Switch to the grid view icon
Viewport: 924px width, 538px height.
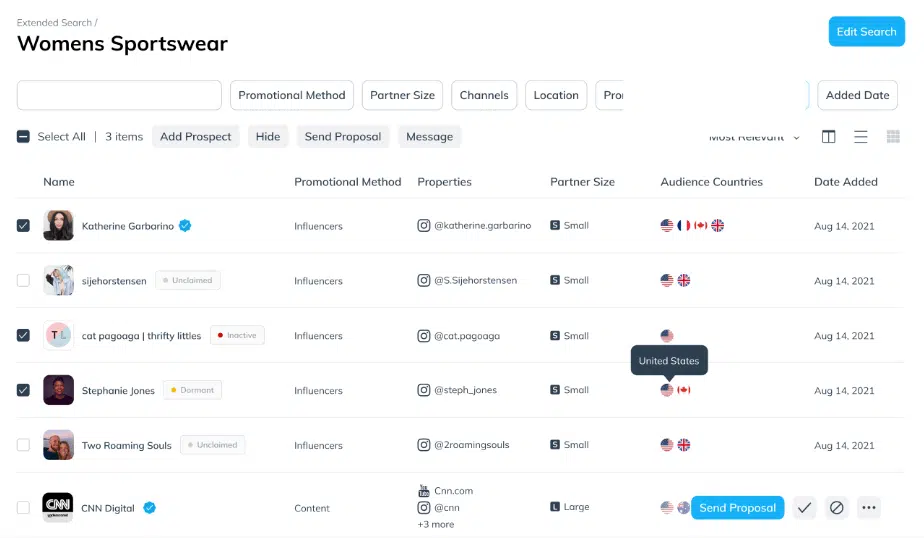pos(893,137)
